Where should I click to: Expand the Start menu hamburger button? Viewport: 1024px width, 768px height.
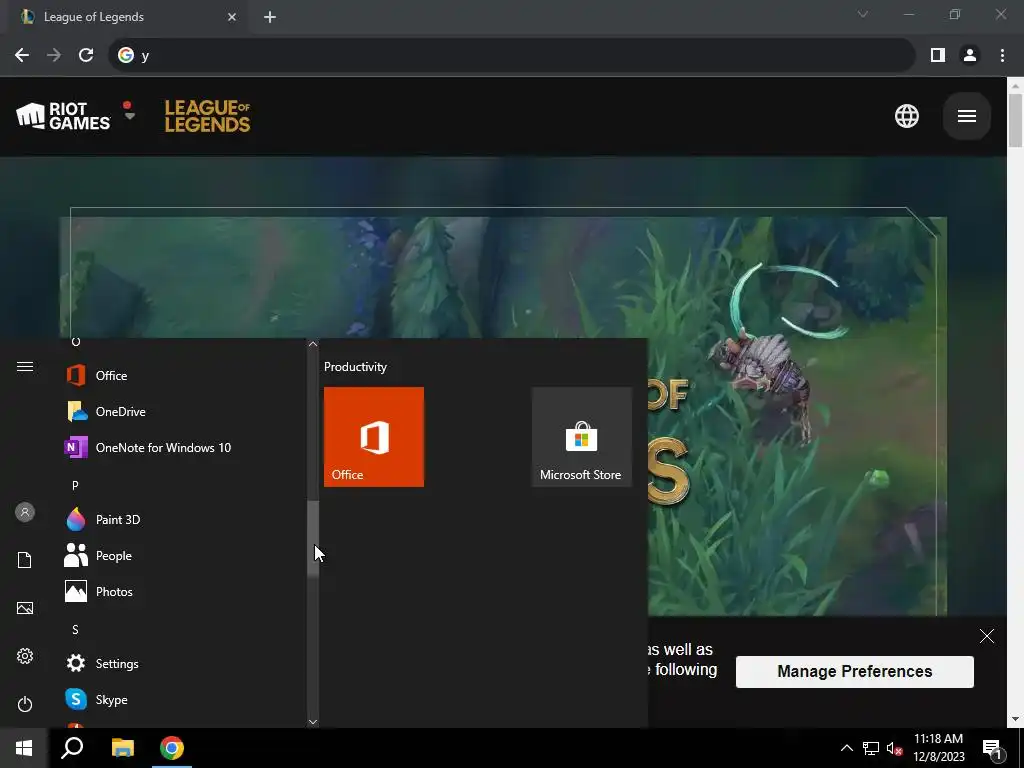click(x=25, y=366)
